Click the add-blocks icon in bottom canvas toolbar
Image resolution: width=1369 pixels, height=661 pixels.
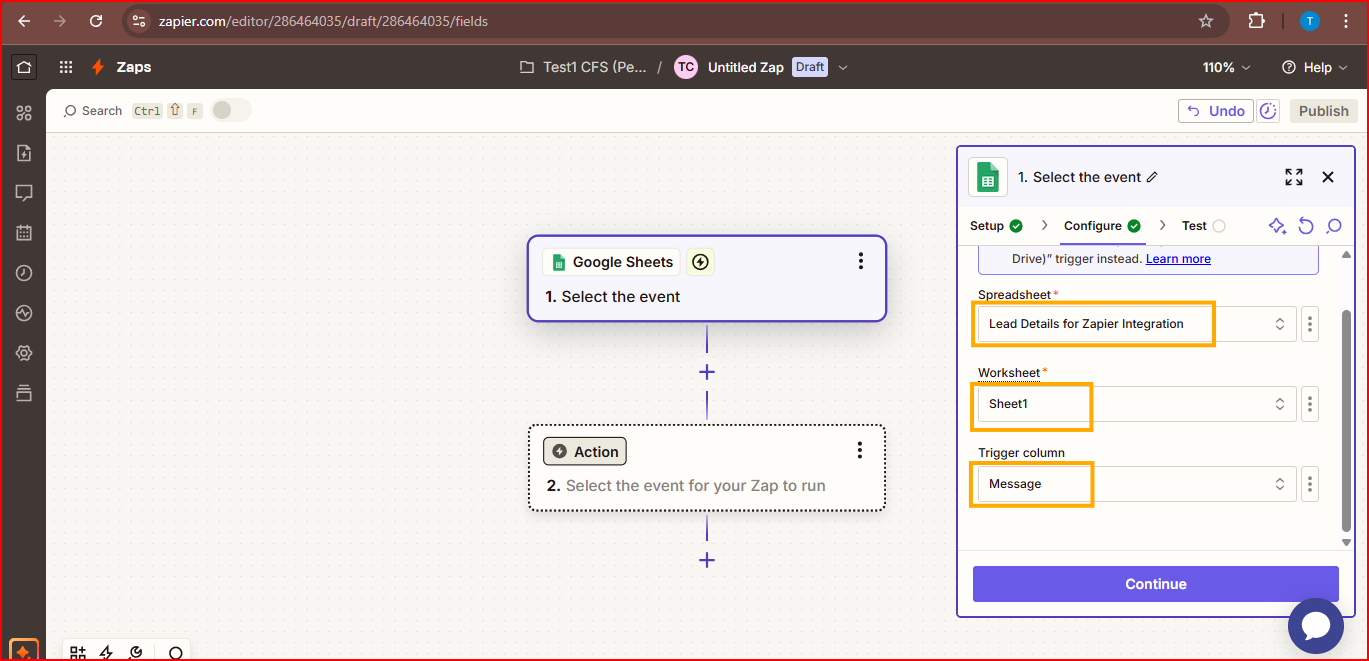click(x=77, y=653)
